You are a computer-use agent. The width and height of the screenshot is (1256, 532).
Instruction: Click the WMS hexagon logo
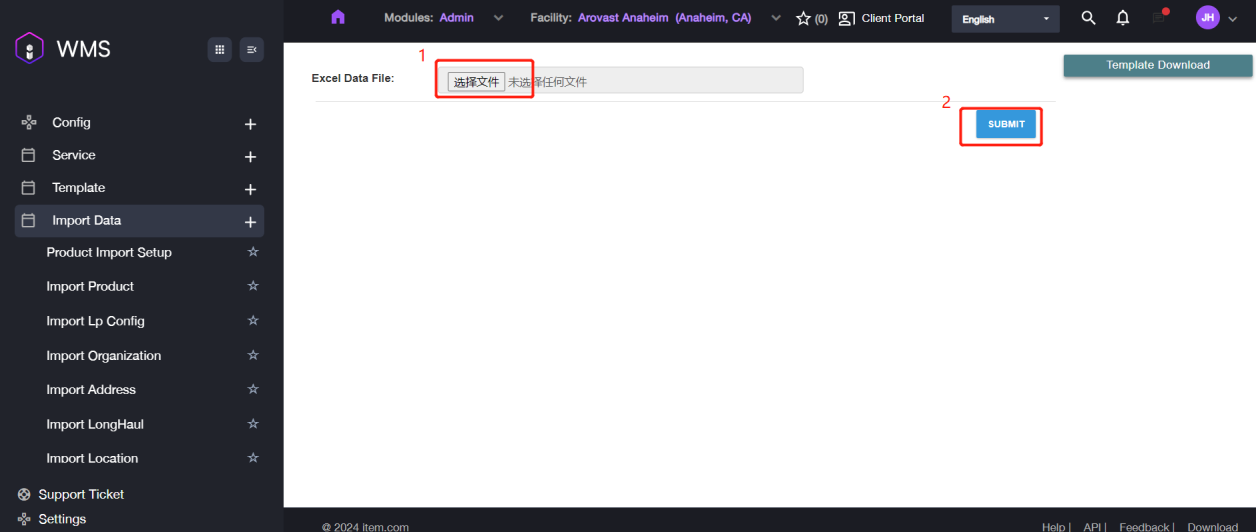tap(30, 48)
